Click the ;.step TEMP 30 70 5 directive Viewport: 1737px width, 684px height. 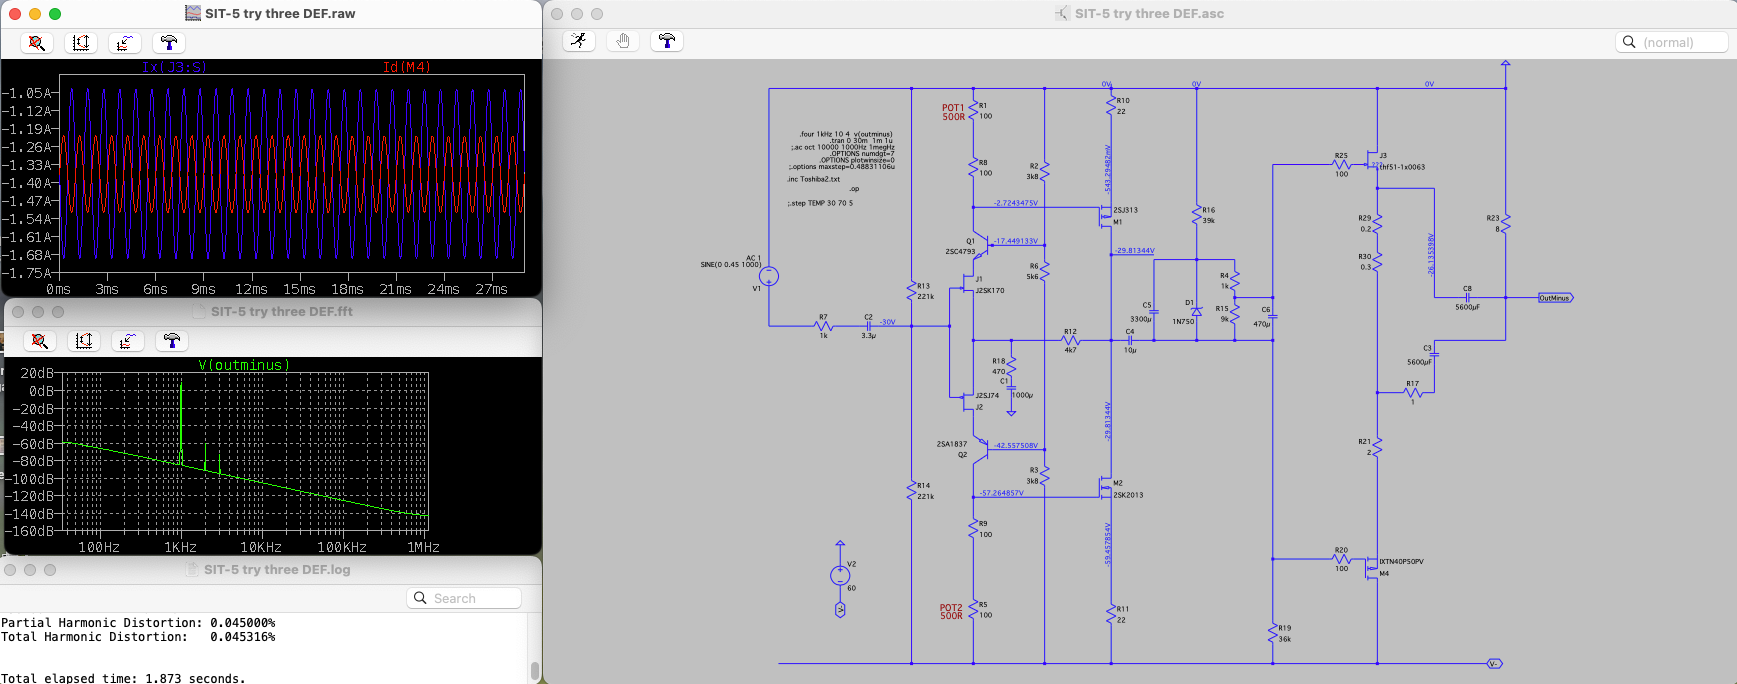(x=820, y=203)
